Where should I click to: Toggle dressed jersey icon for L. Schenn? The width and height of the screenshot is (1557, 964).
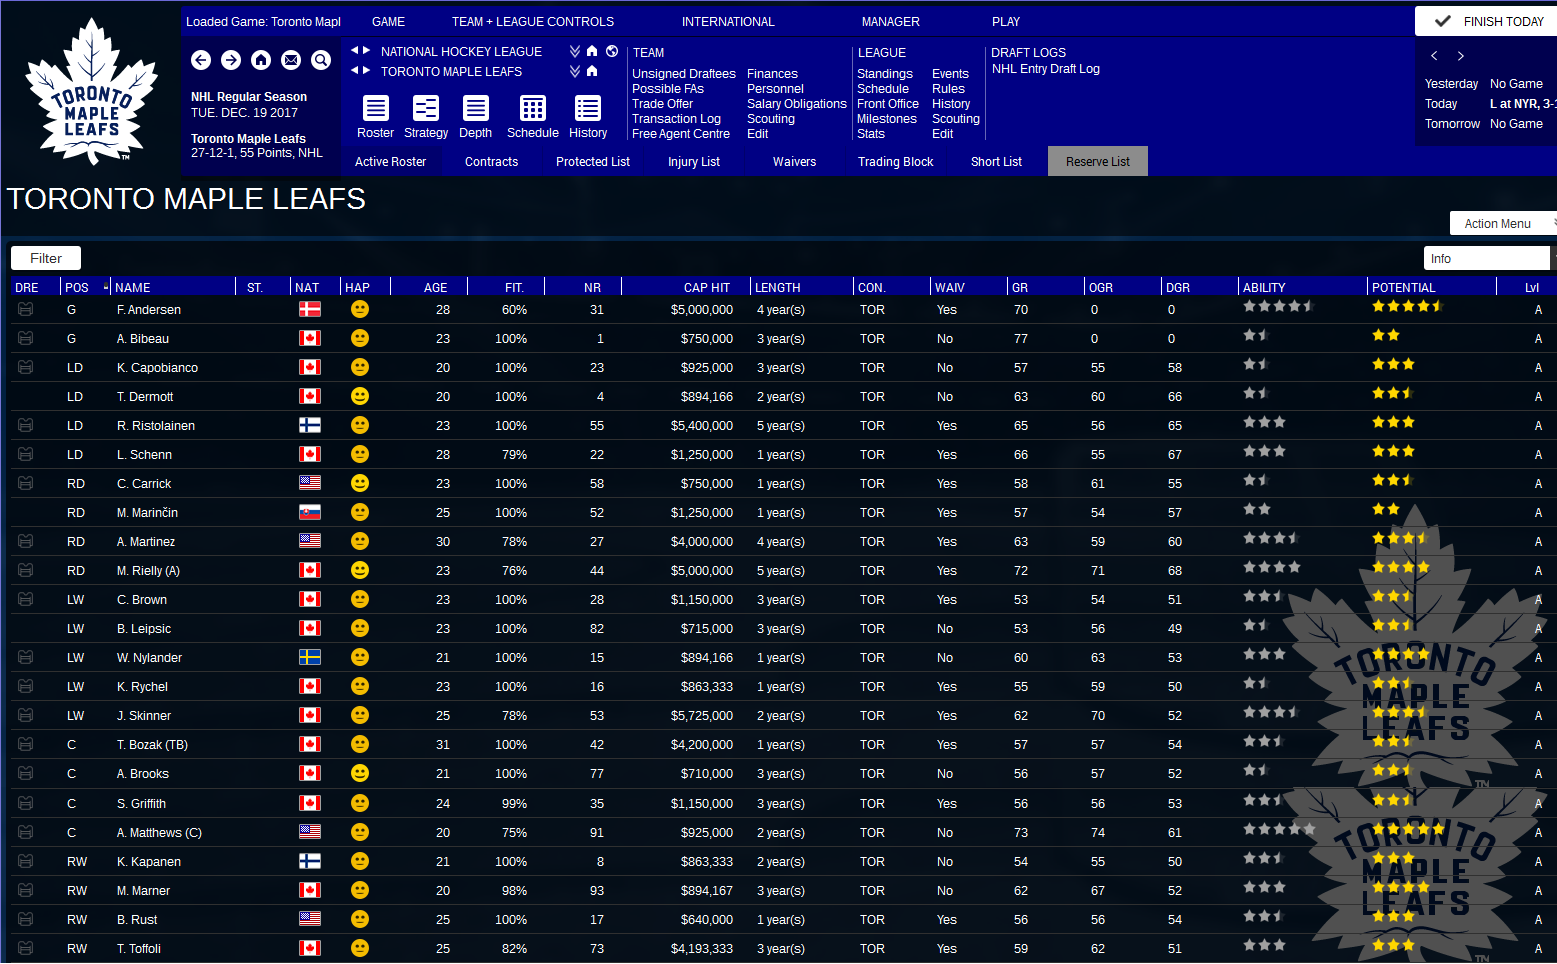click(x=26, y=454)
